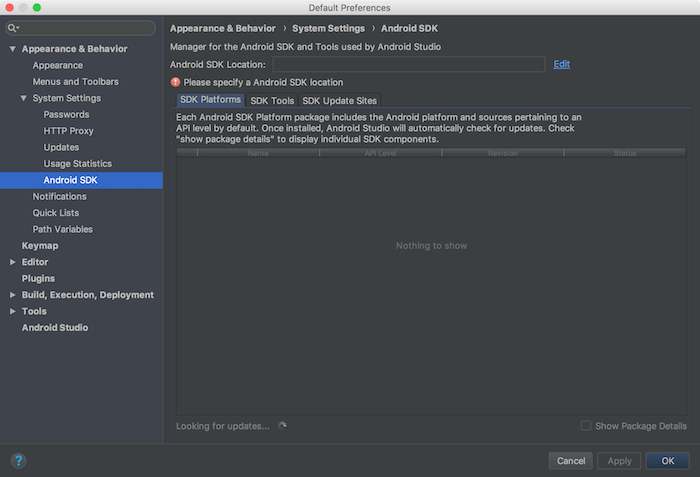Click the Apply button
The height and width of the screenshot is (477, 700).
[619, 461]
